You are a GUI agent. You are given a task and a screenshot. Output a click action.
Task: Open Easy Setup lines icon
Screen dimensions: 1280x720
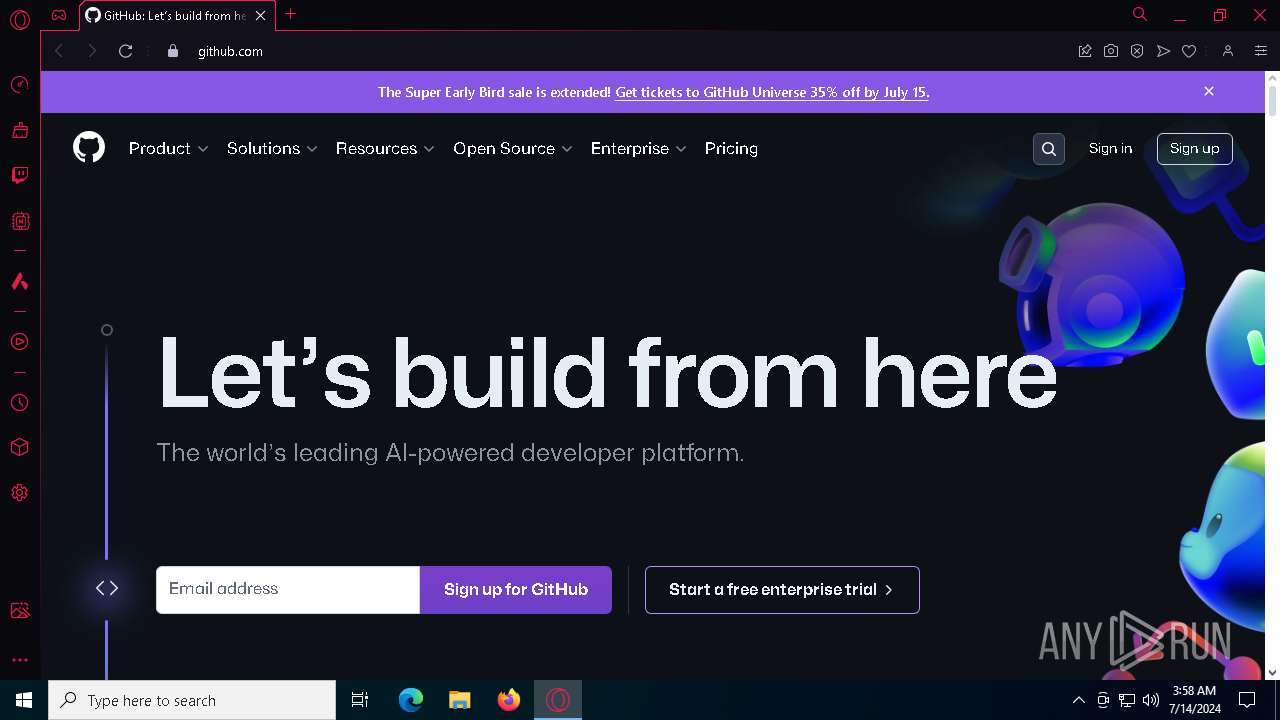1261,51
